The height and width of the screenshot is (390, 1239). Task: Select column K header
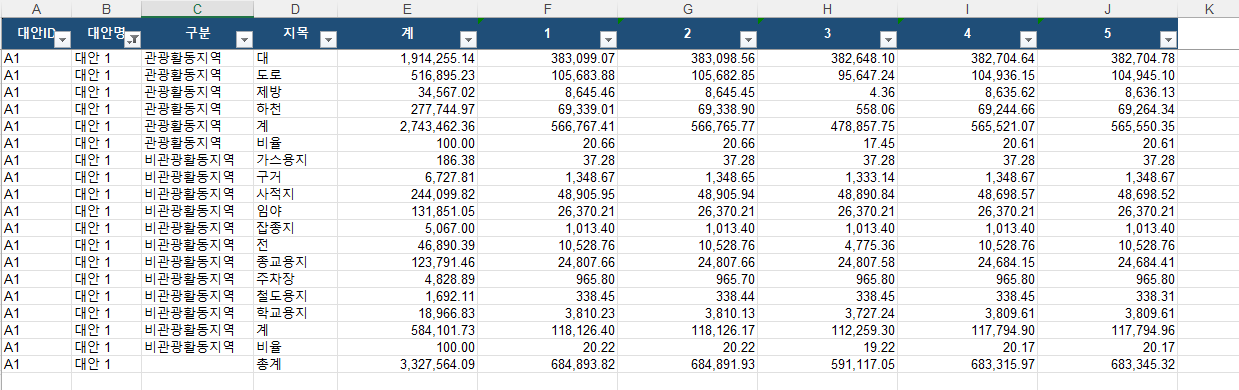click(x=1208, y=8)
